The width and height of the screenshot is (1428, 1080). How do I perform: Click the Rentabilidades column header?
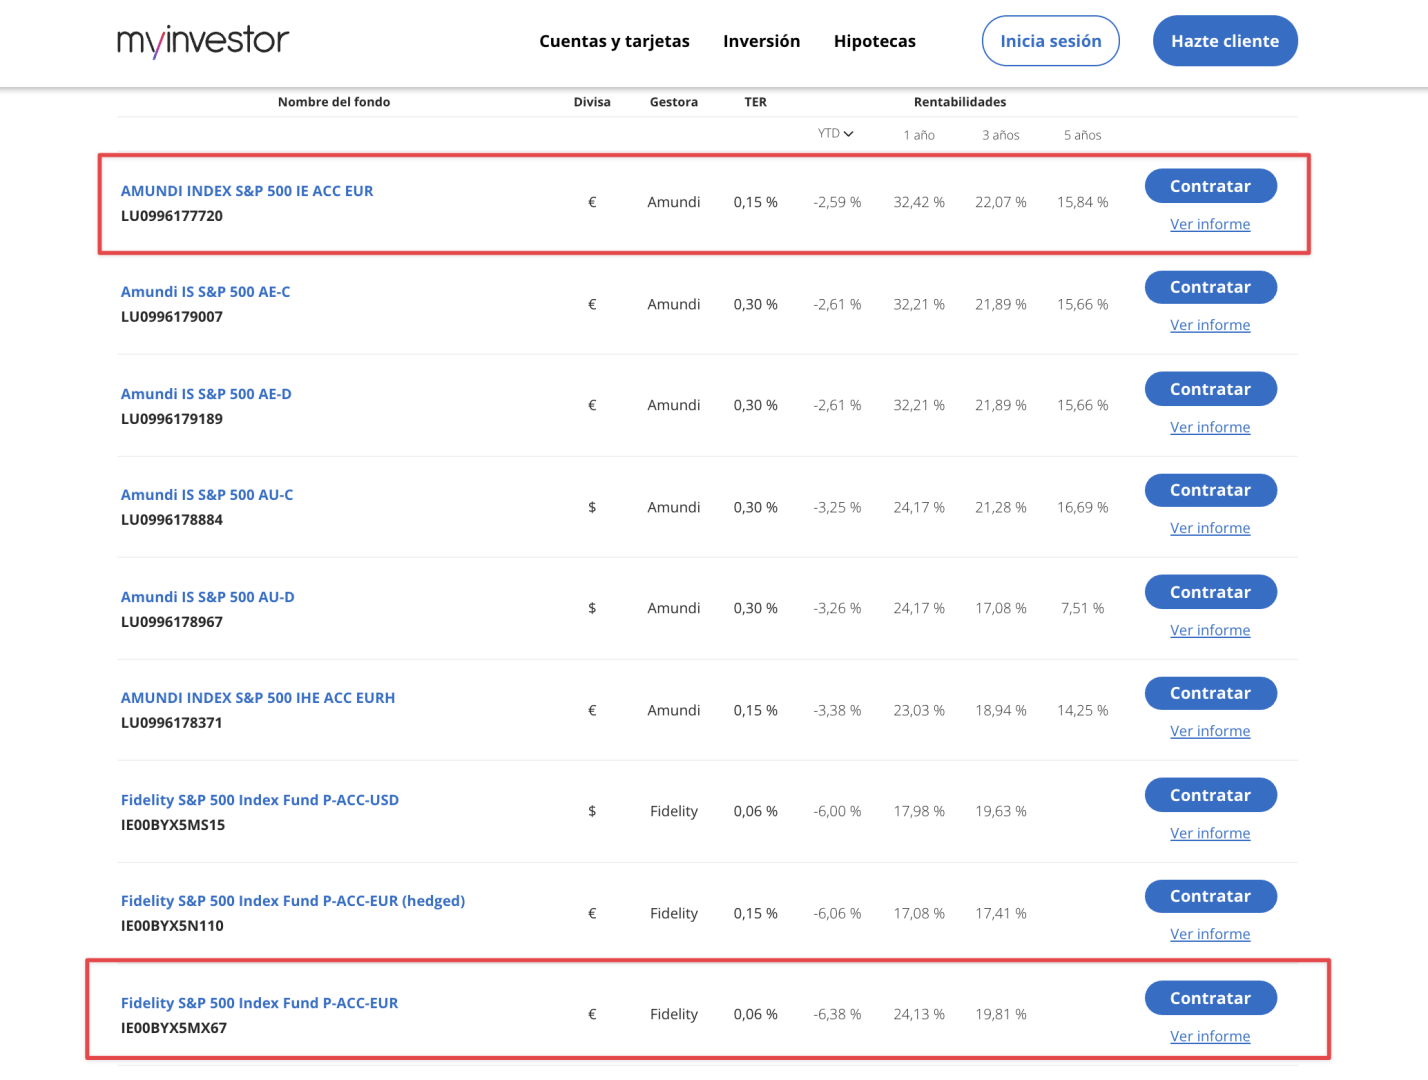coord(960,102)
